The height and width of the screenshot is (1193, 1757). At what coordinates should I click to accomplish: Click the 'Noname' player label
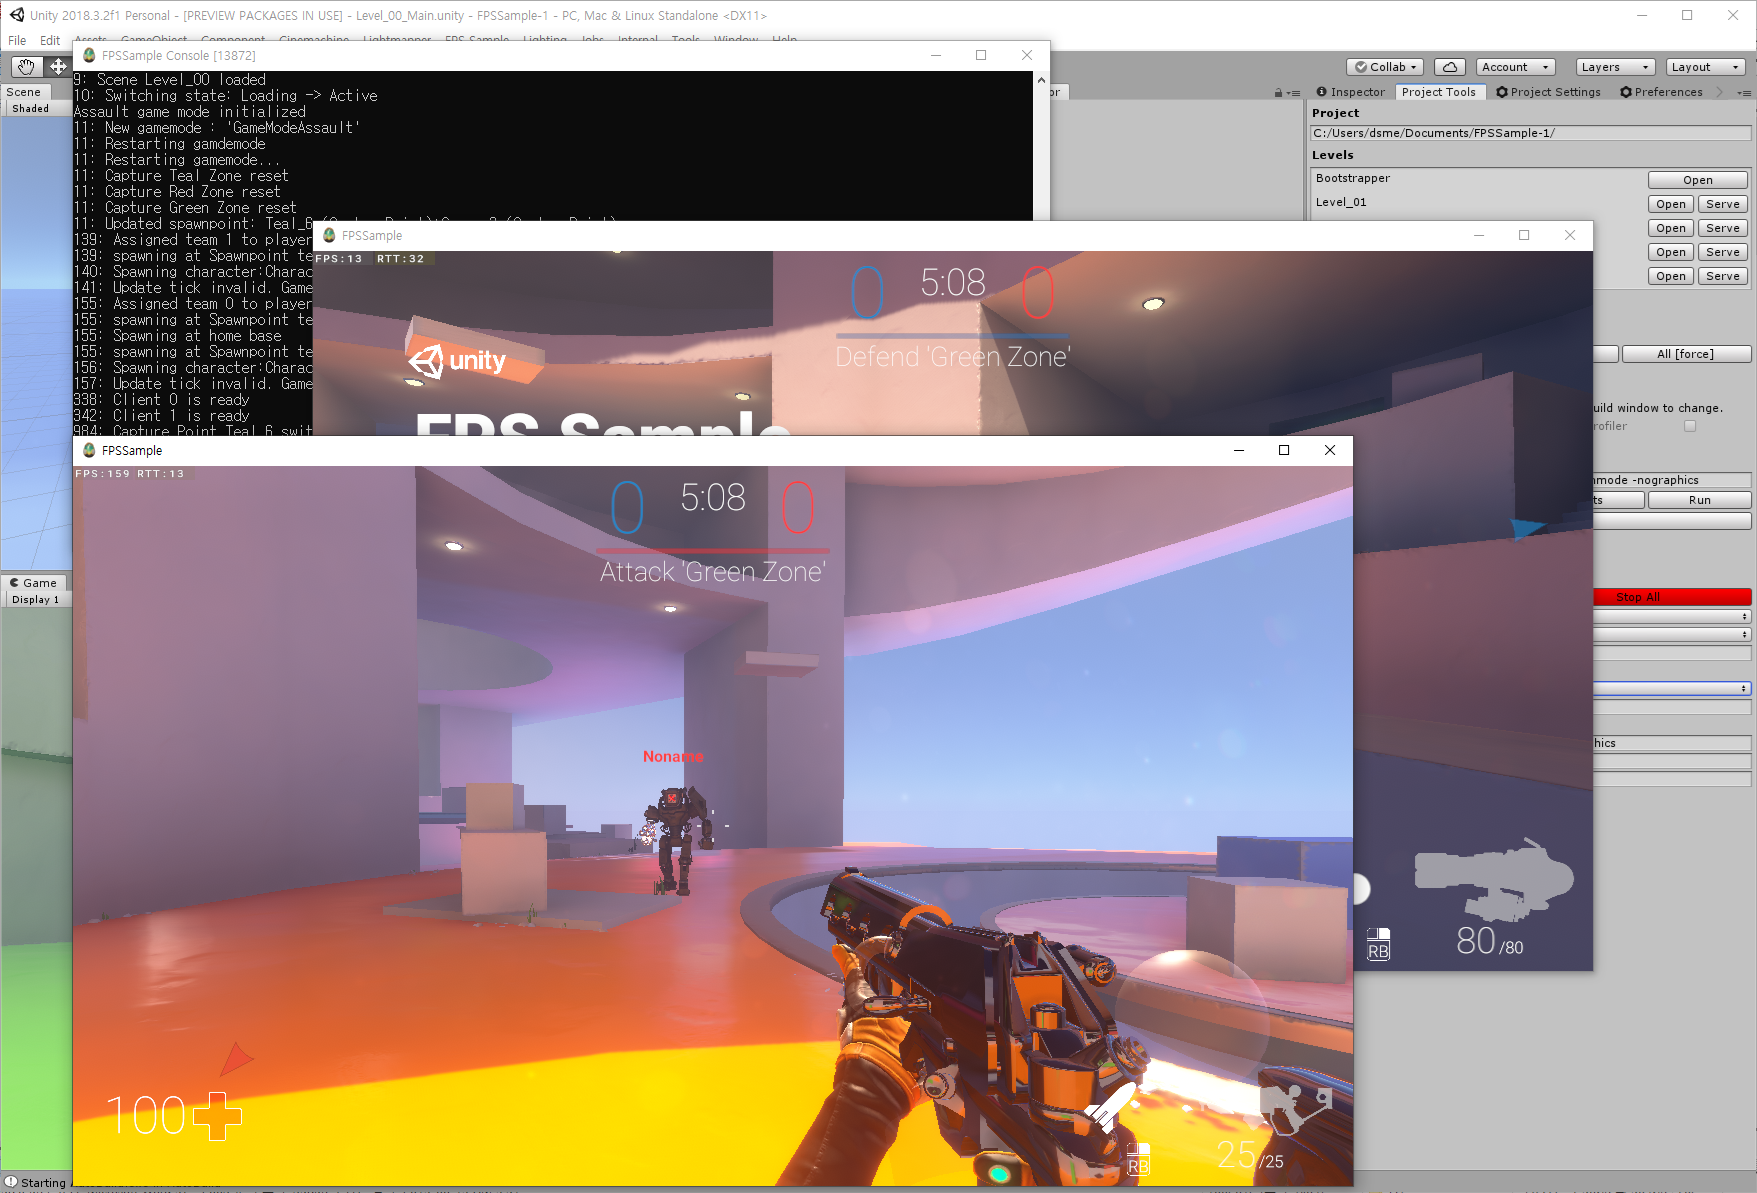[673, 756]
